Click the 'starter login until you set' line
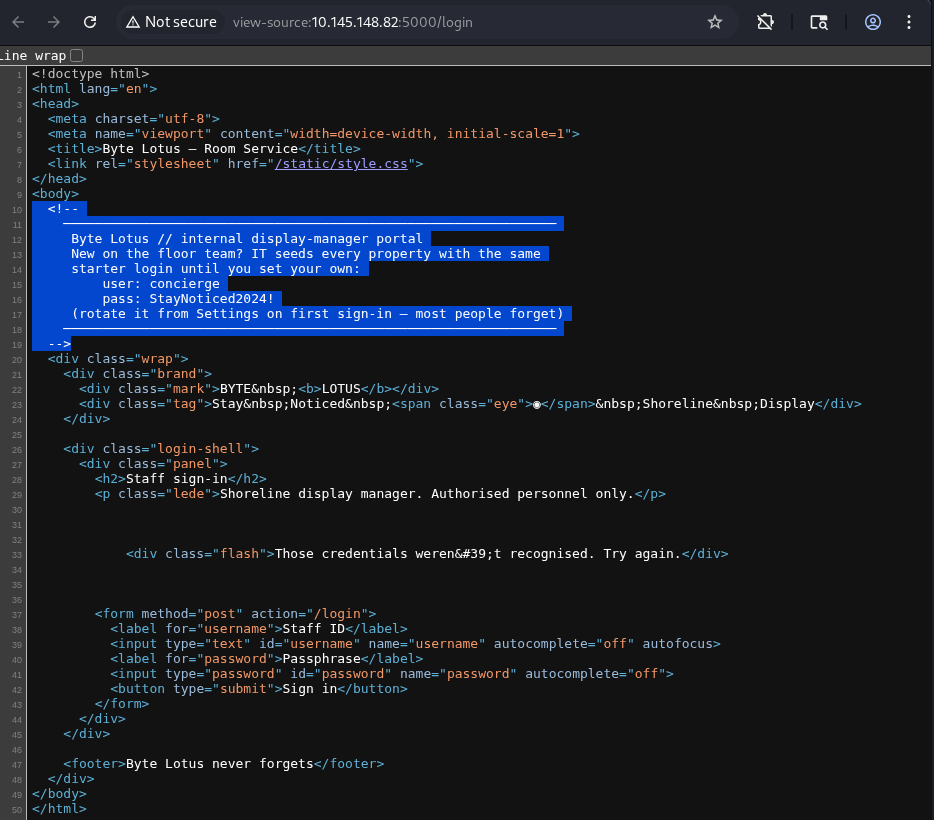The image size is (934, 820). click(216, 269)
